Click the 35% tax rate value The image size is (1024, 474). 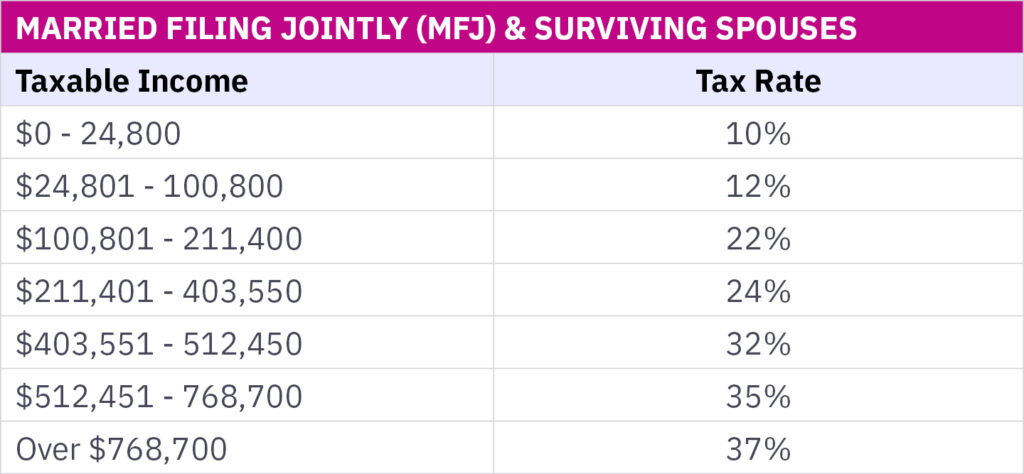(758, 396)
